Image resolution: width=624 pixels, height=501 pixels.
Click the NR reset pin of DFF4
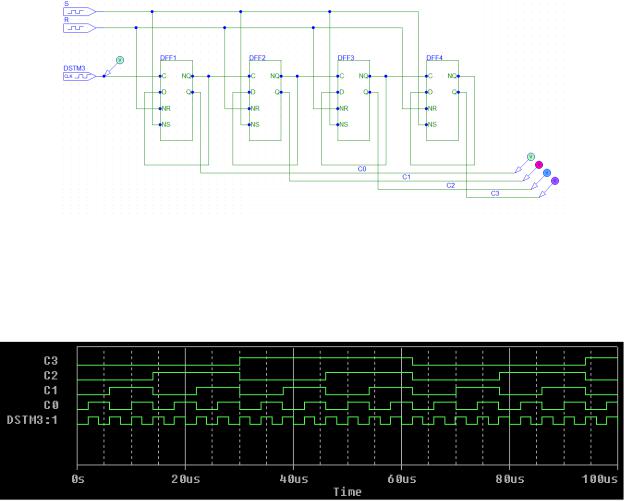tap(432, 108)
